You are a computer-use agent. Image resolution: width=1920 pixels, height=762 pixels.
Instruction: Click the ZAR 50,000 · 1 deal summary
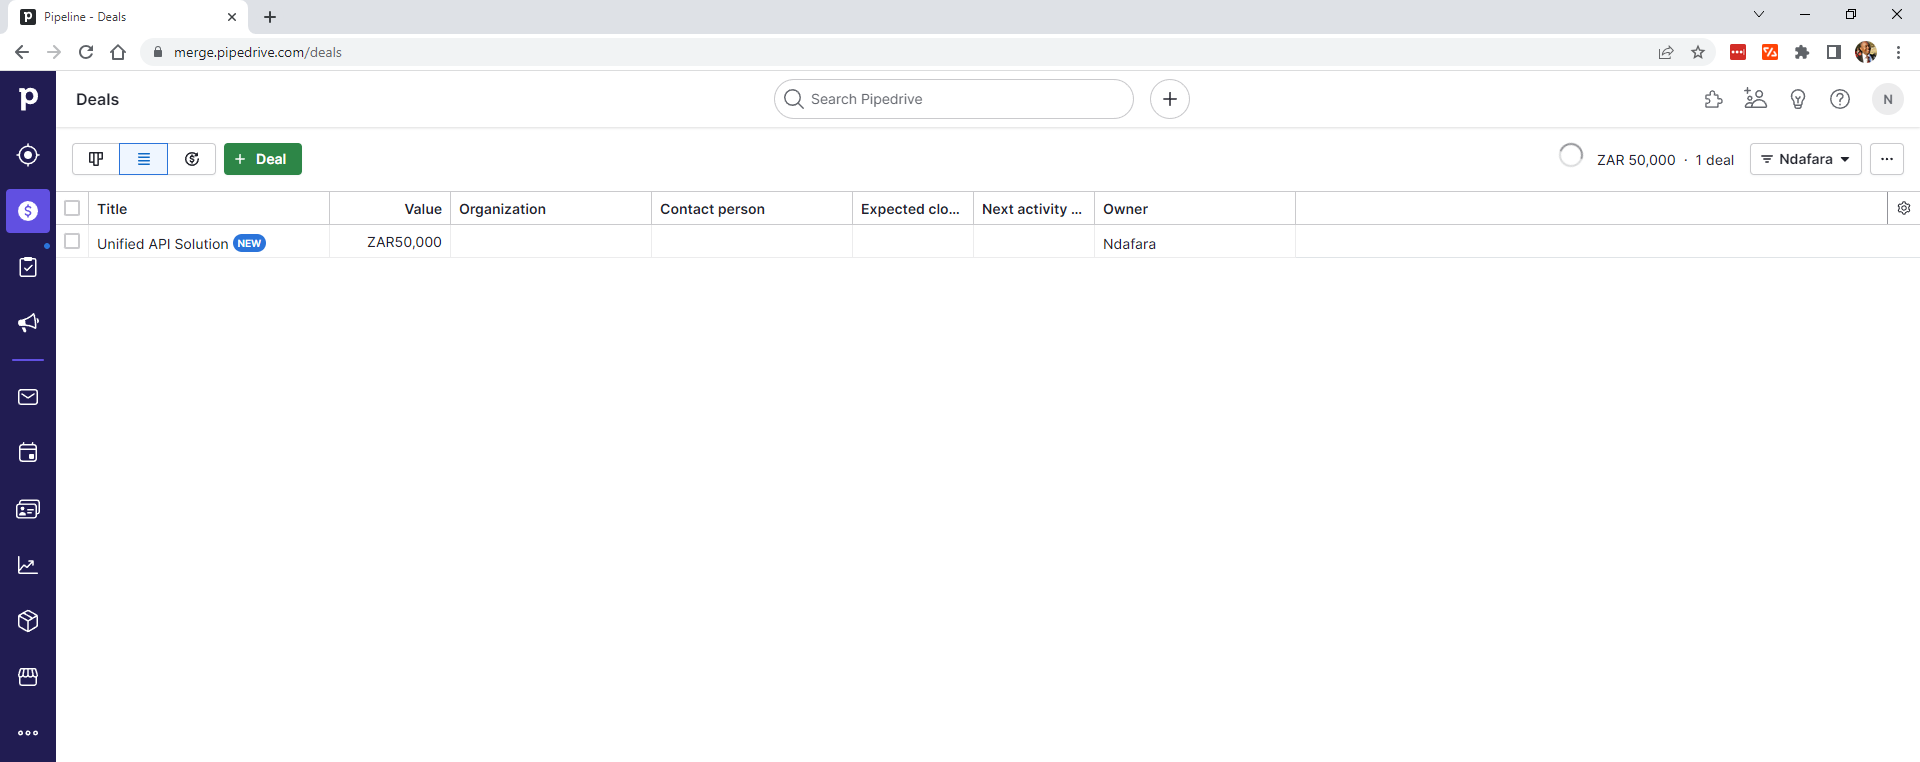click(1665, 160)
